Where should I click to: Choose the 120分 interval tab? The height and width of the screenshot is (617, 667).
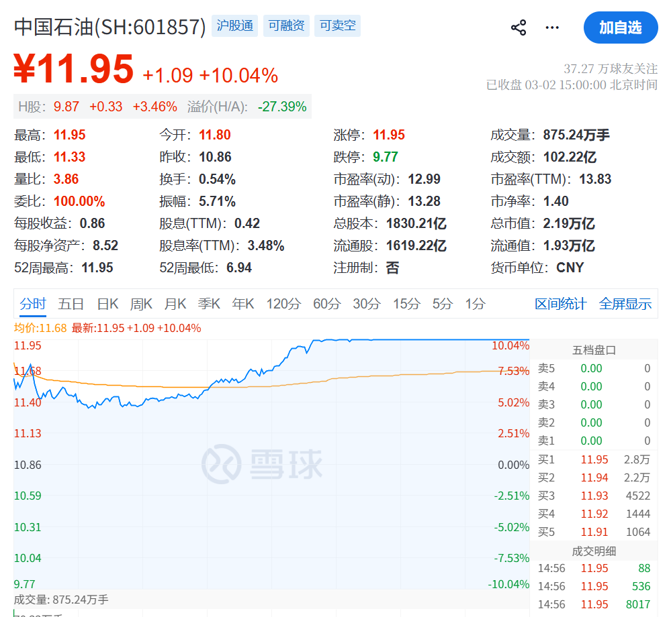click(284, 304)
